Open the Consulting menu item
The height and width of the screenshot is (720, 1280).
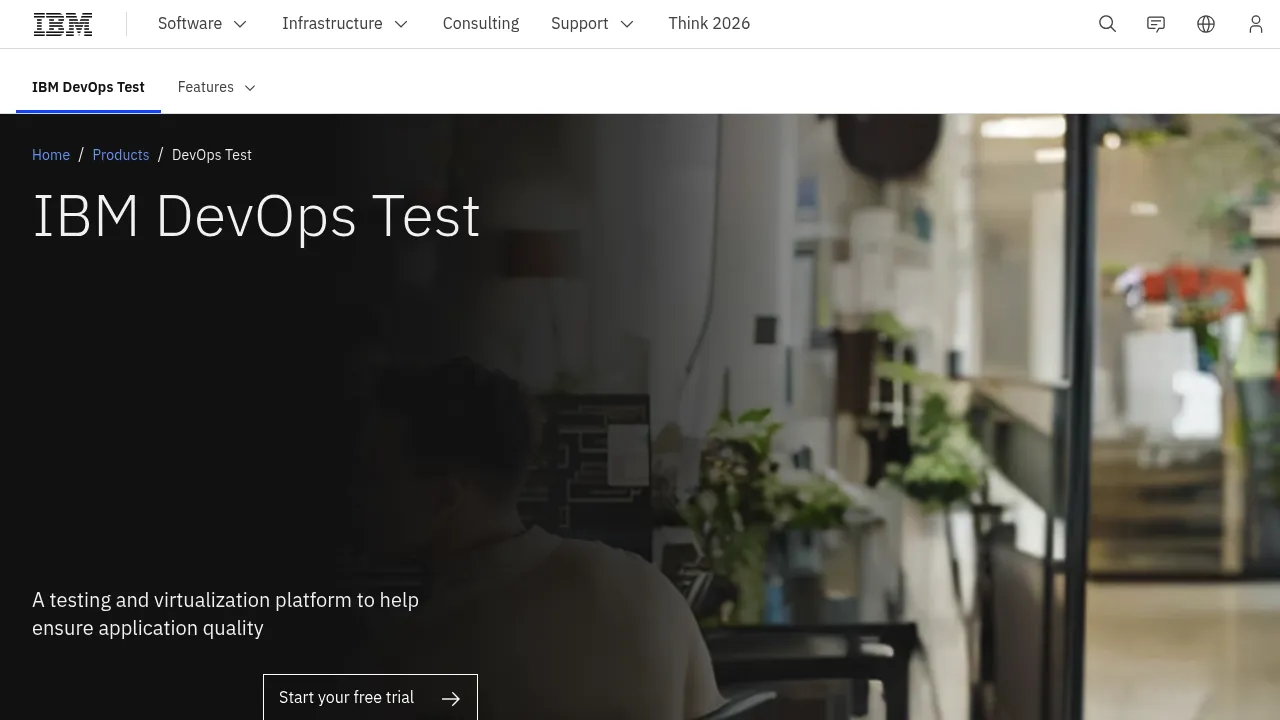[481, 24]
